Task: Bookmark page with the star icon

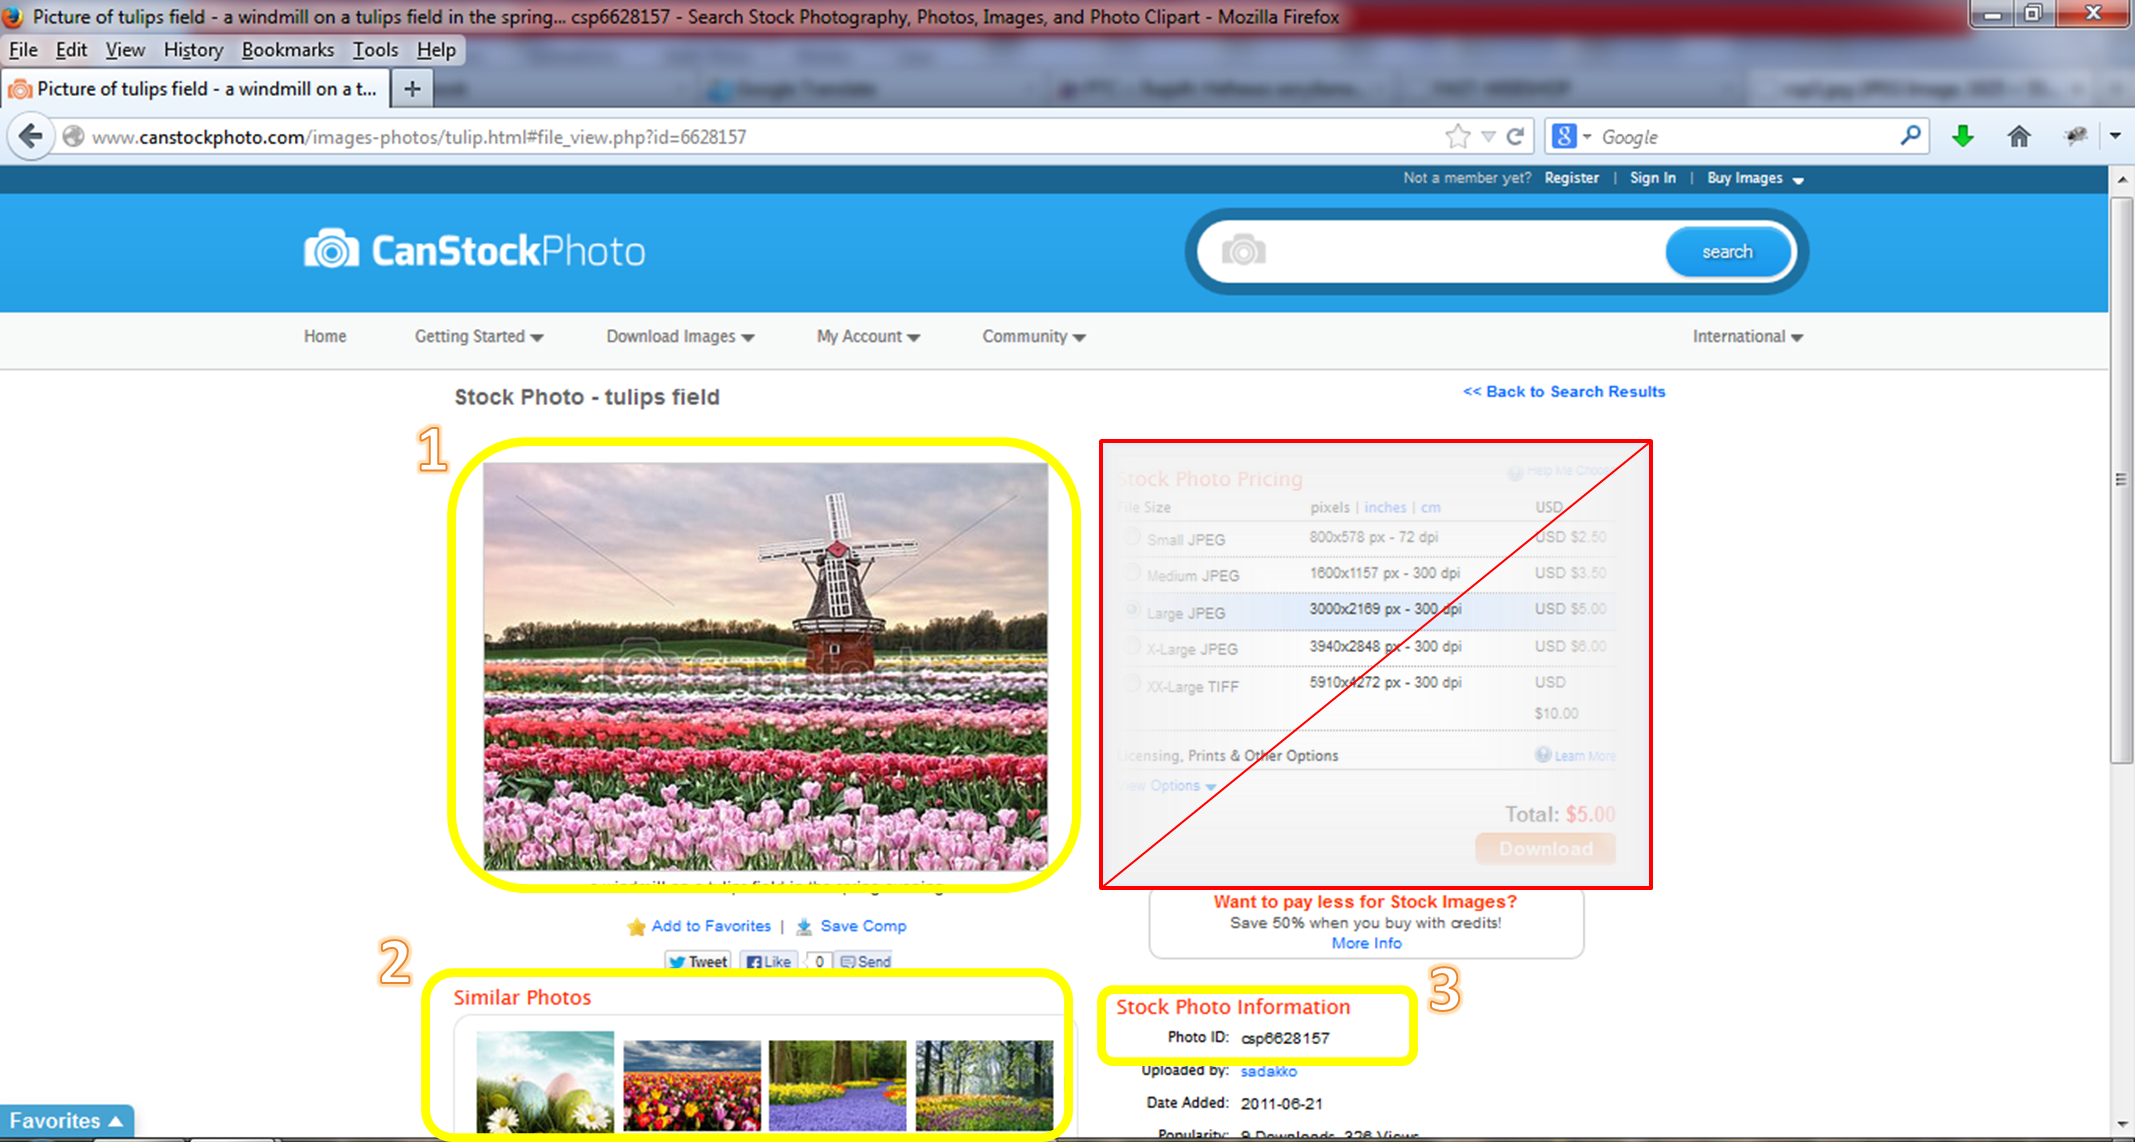Action: point(1457,136)
